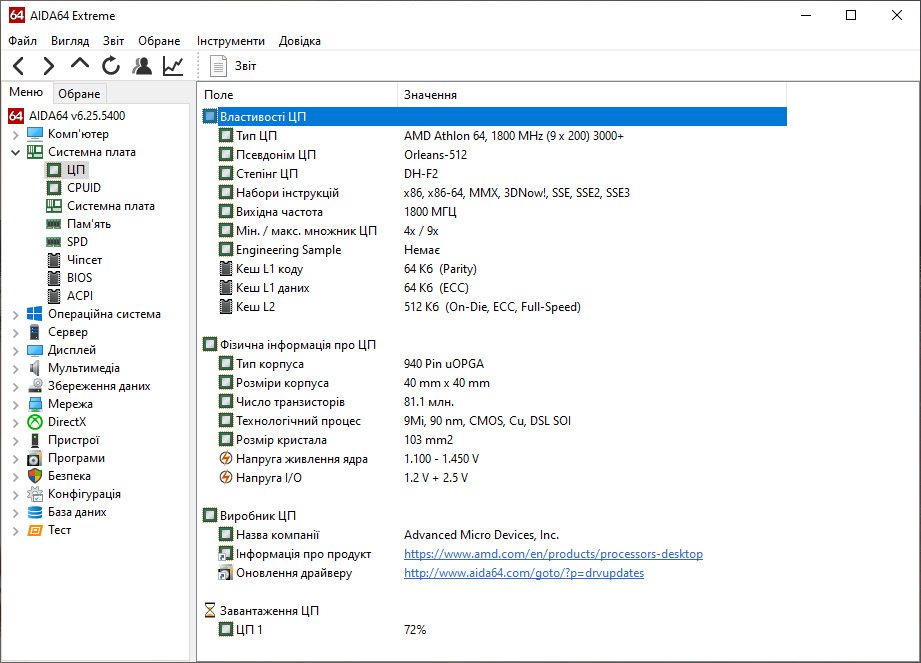Open the Довідка menu
The width and height of the screenshot is (921, 663).
click(x=300, y=41)
